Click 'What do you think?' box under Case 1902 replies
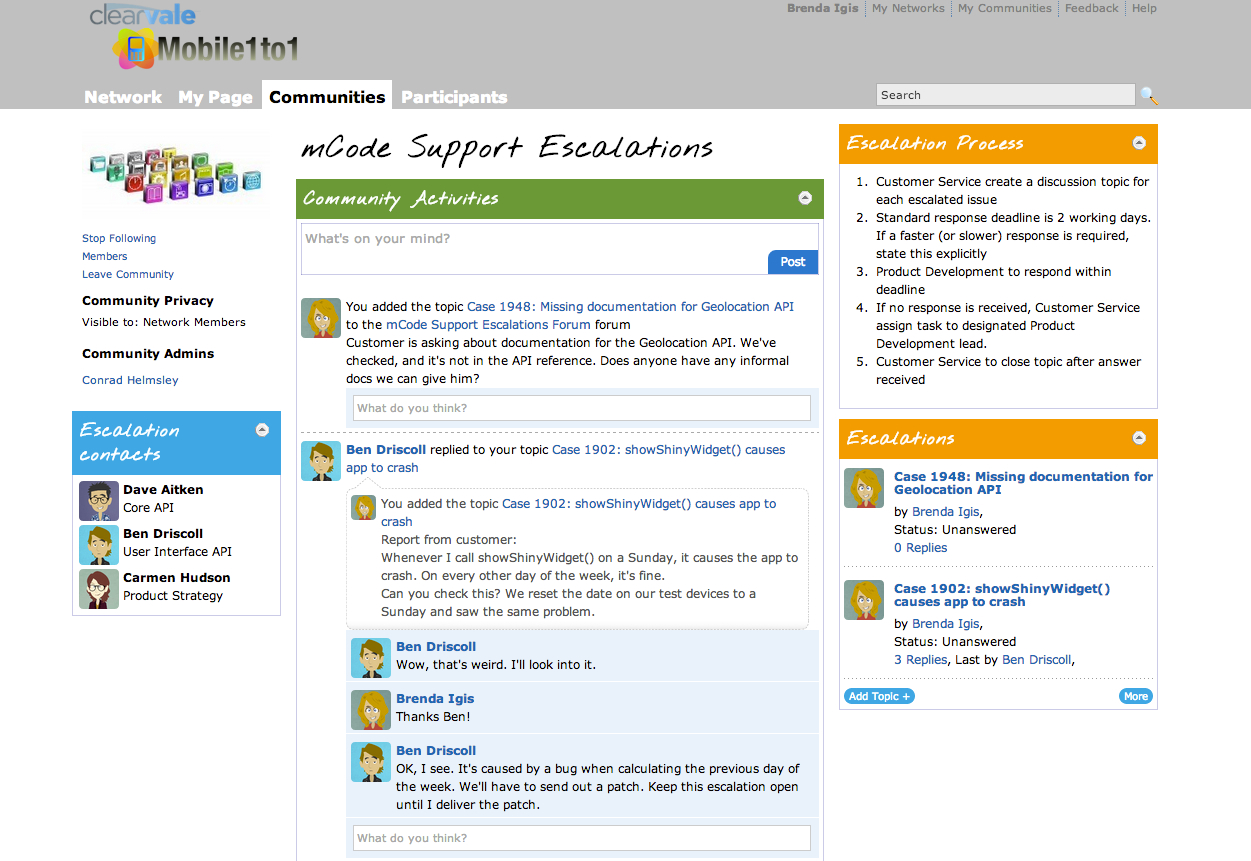1251x861 pixels. 581,838
